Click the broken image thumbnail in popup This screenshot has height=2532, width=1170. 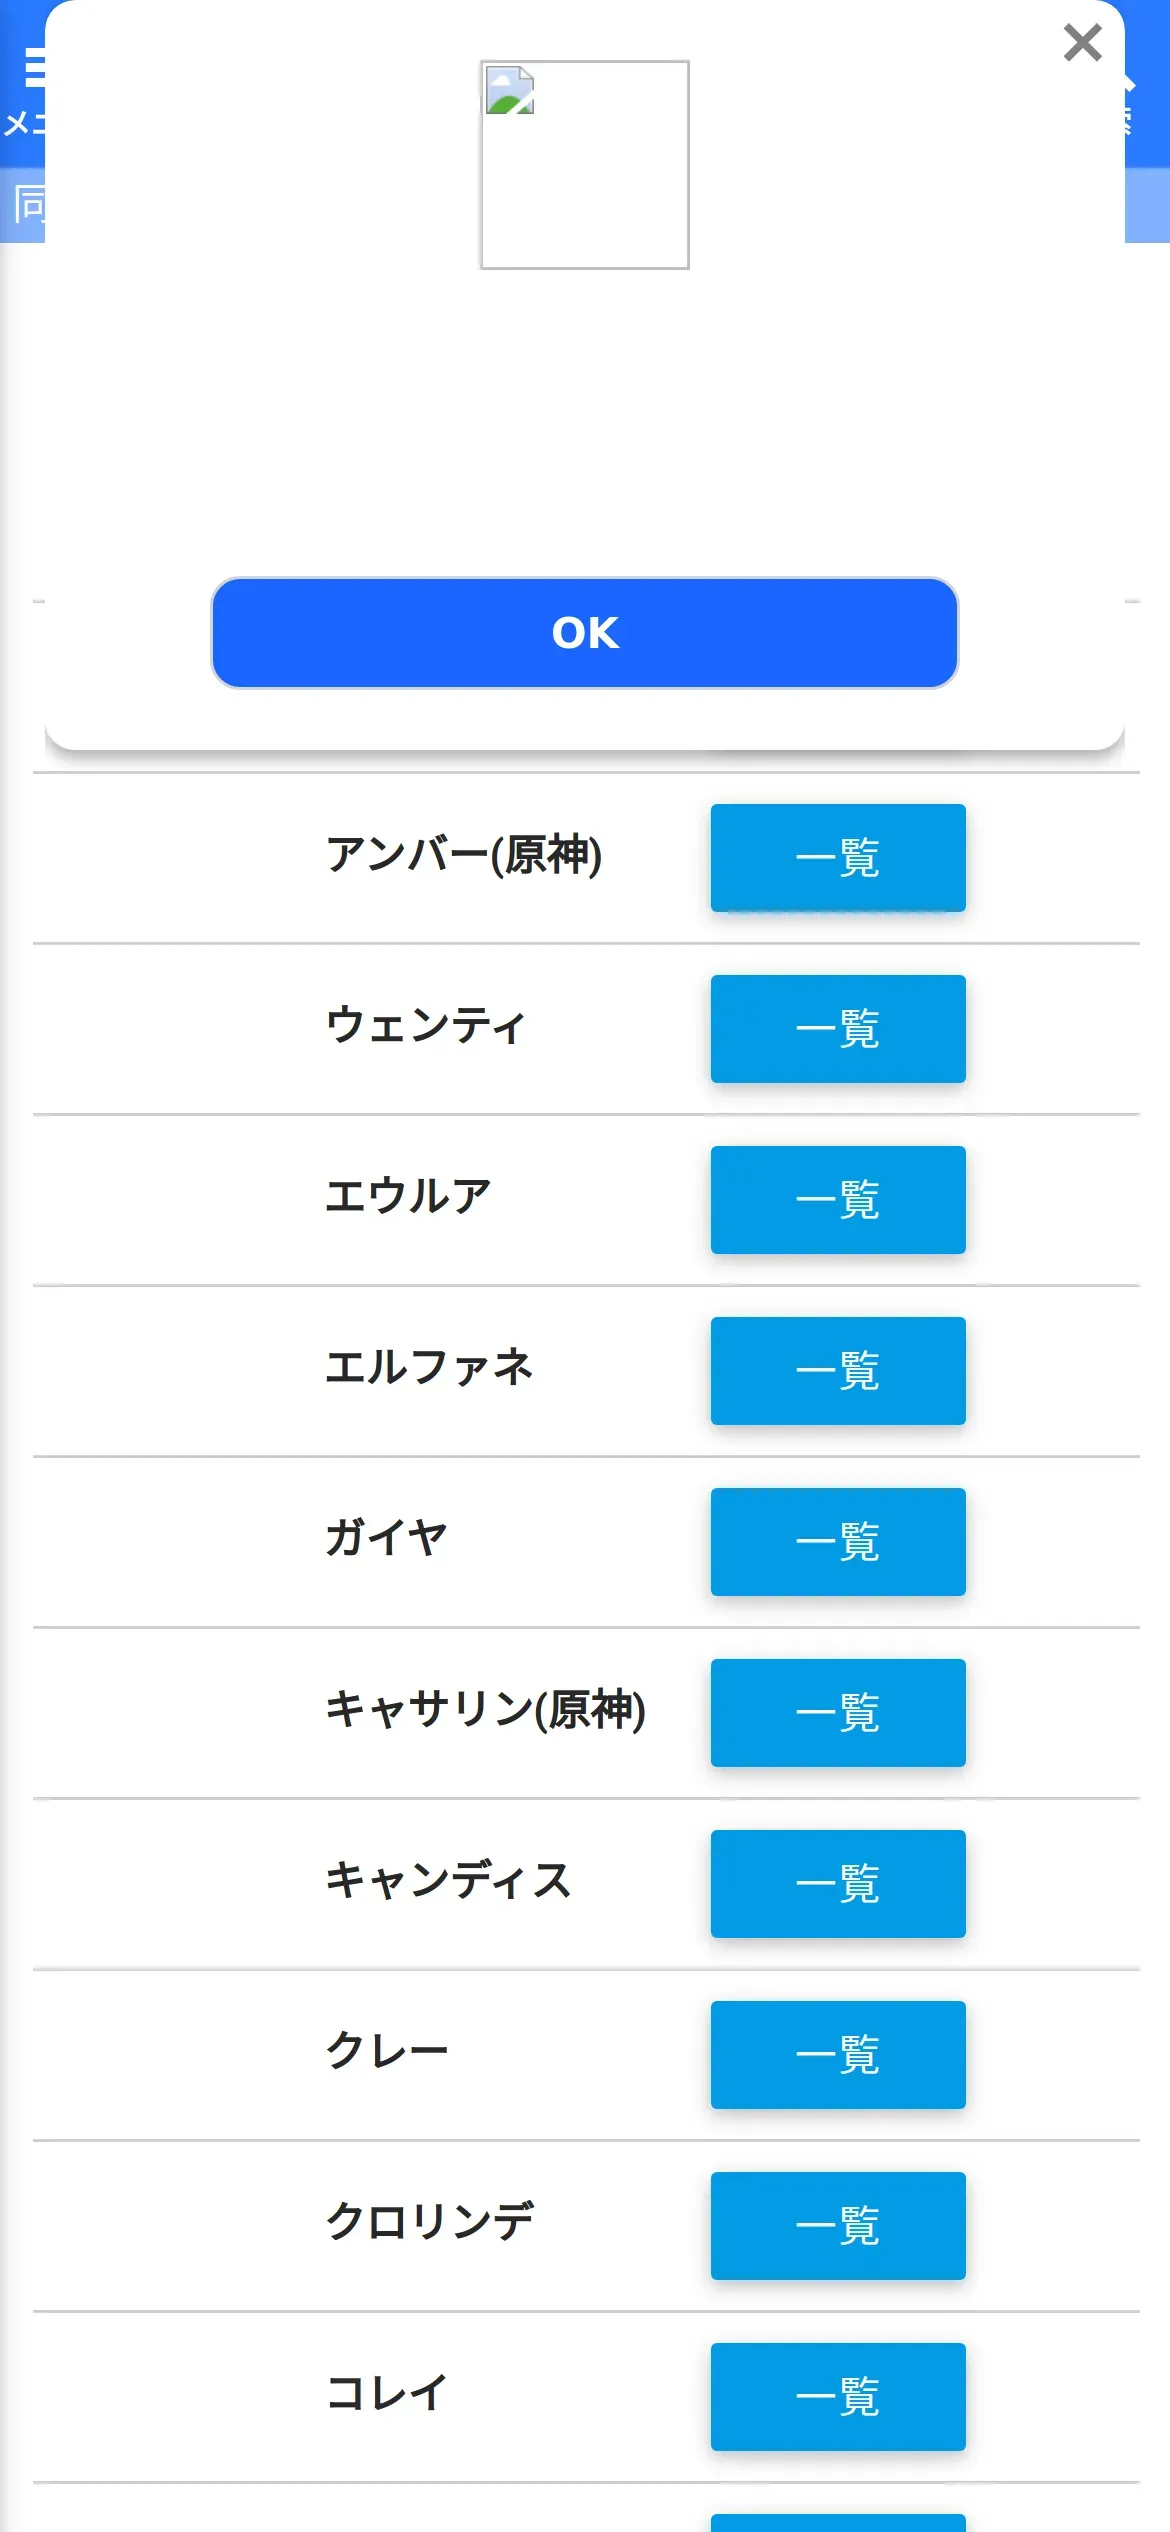click(x=585, y=165)
